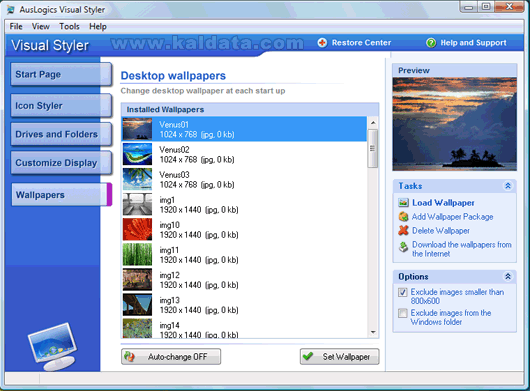
Task: Click Download the wallpapers from the Internet
Action: (461, 249)
